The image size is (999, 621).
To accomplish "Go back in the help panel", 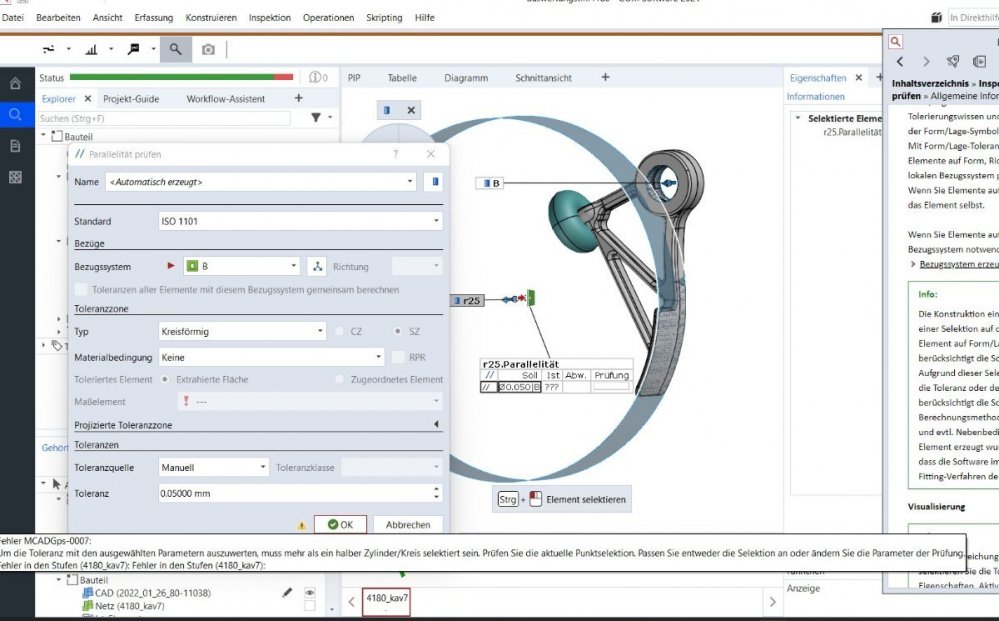I will 899,62.
